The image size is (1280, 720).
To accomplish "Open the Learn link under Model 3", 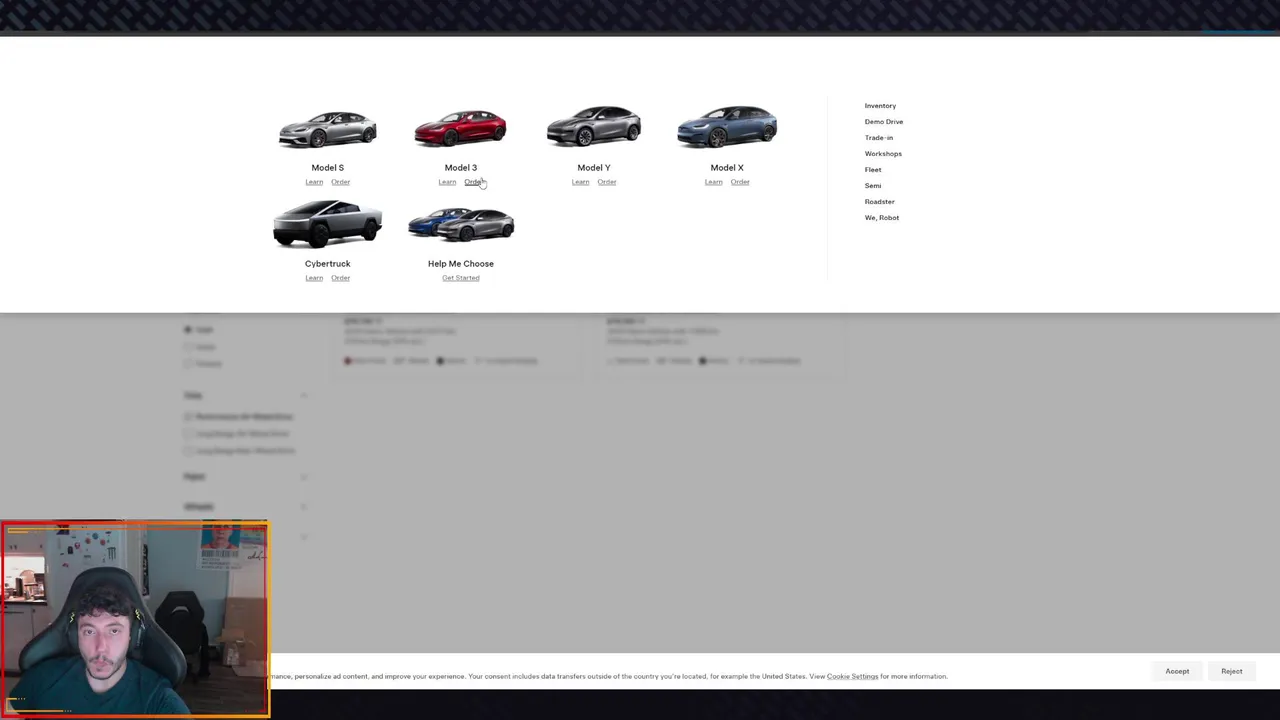I will click(447, 182).
